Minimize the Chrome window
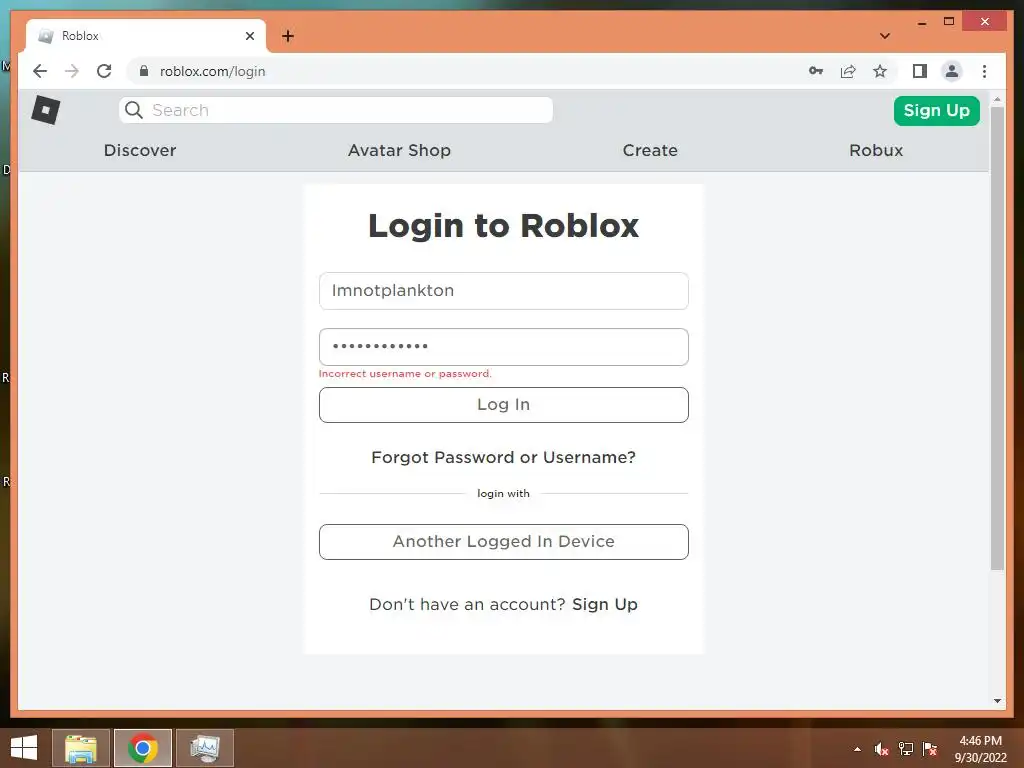This screenshot has width=1024, height=768. (x=922, y=22)
